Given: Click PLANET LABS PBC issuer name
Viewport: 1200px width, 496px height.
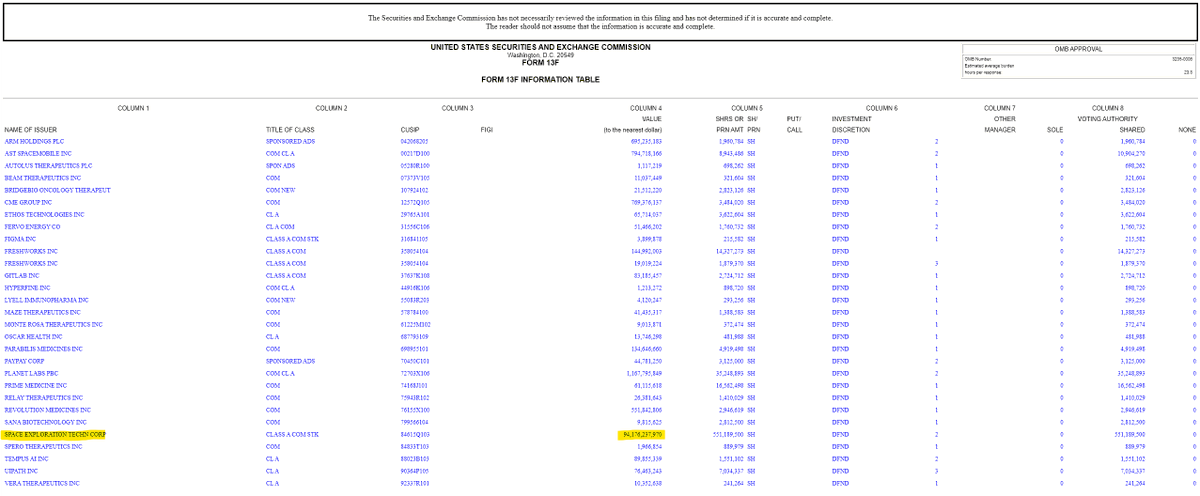Looking at the screenshot, I should click(32, 373).
